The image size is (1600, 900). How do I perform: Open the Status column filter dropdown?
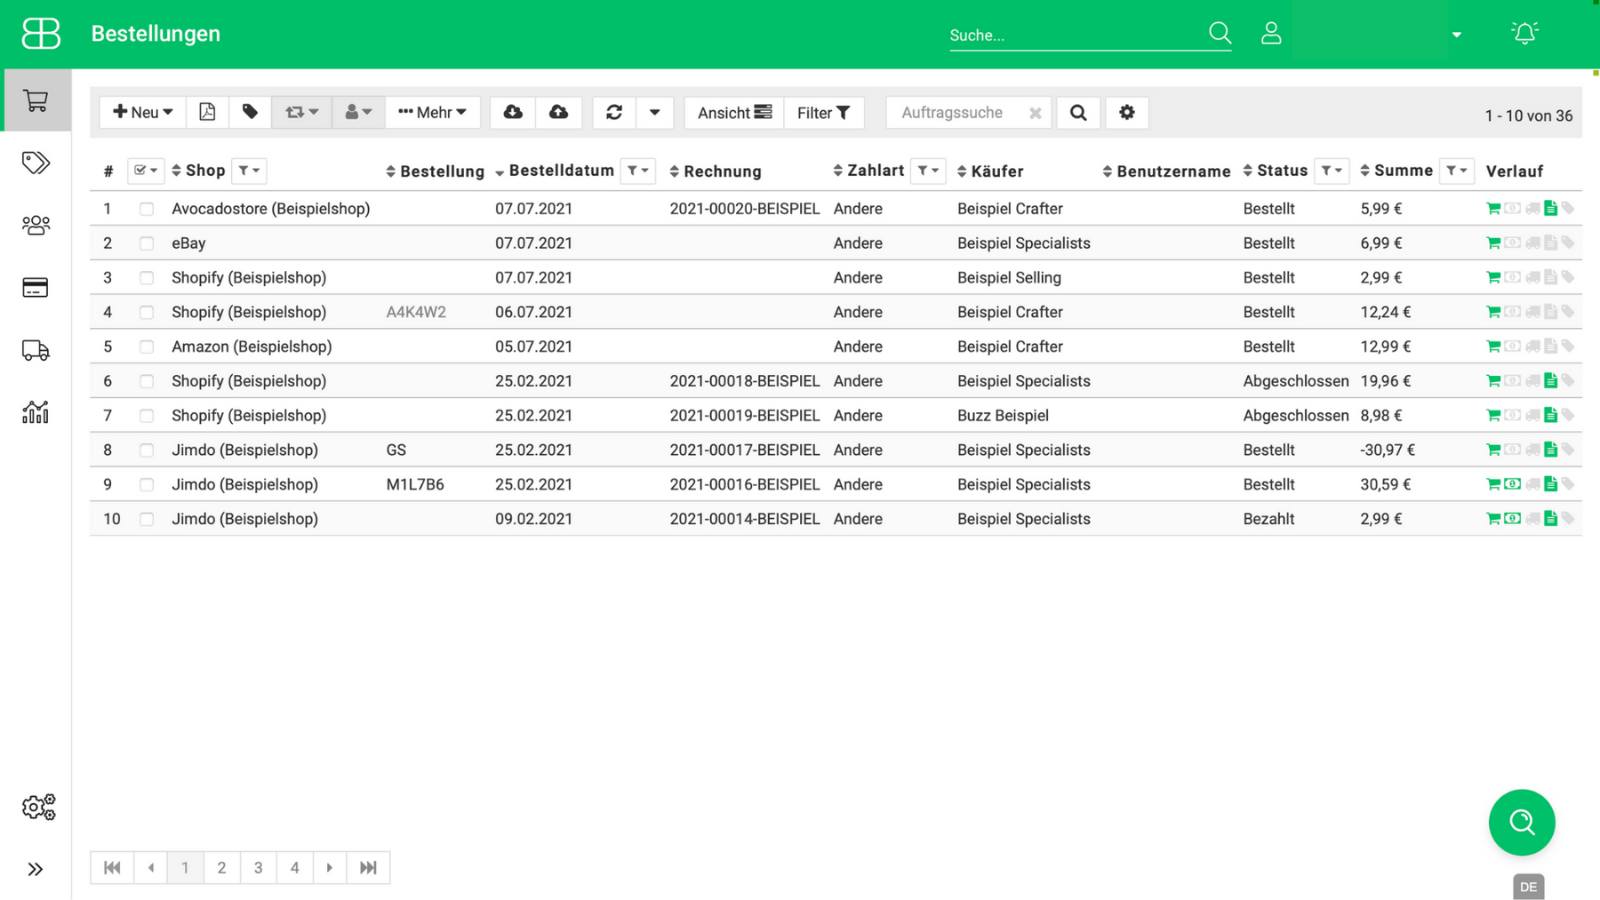(x=1332, y=170)
